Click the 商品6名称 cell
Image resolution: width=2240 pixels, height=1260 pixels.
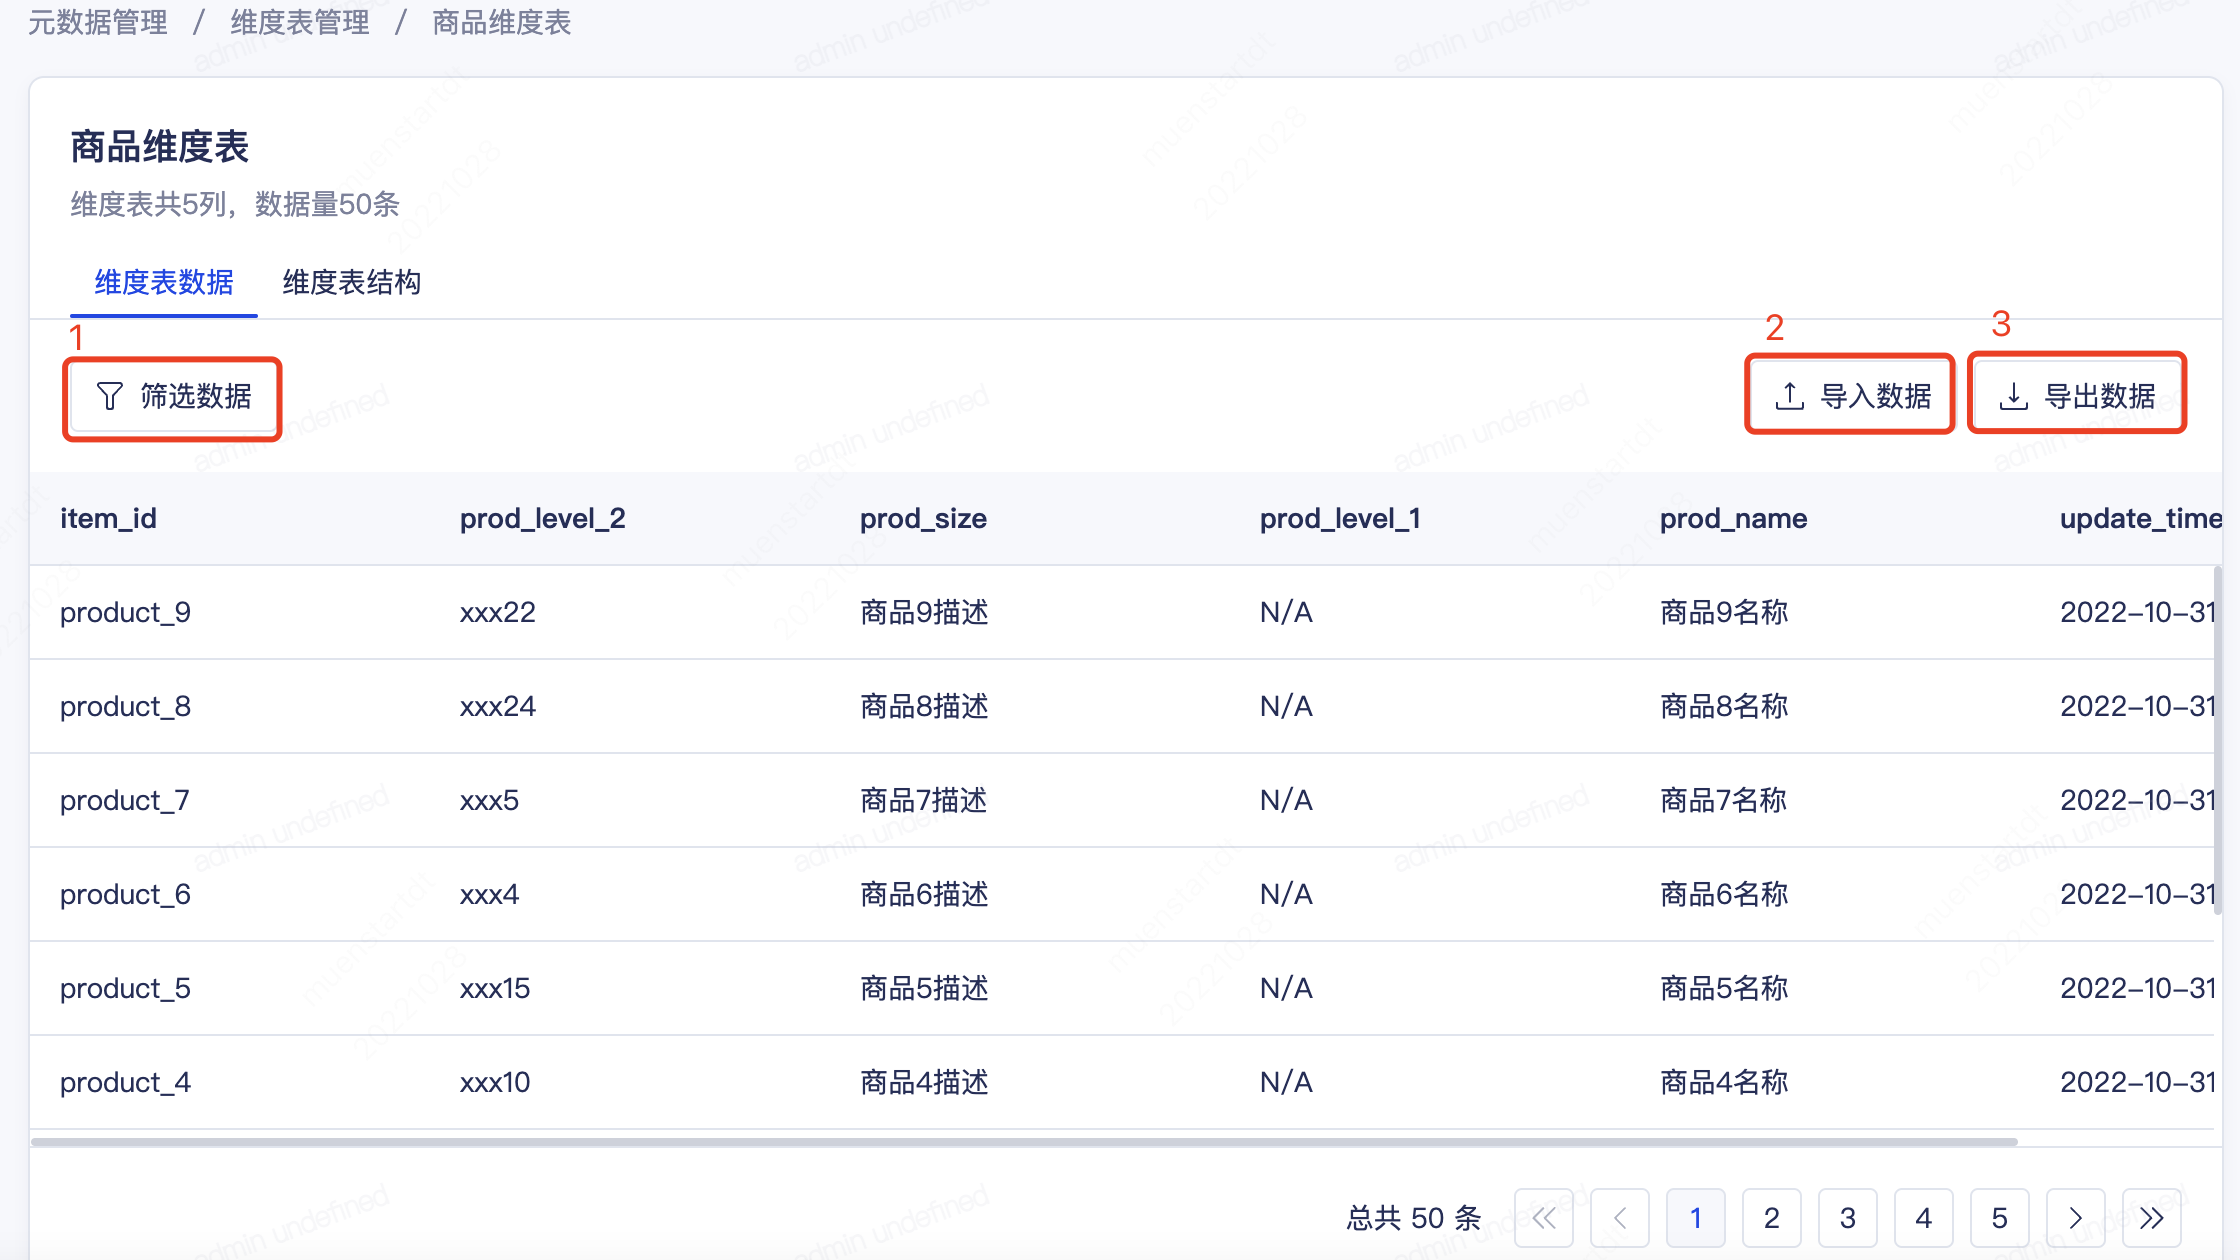tap(1724, 894)
